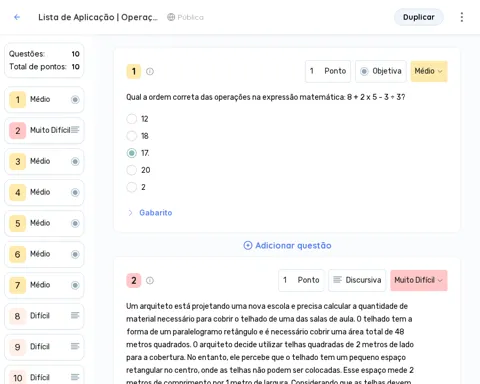Jump to question 5 Médio in sidebar
480x384 pixels.
[x=44, y=223]
